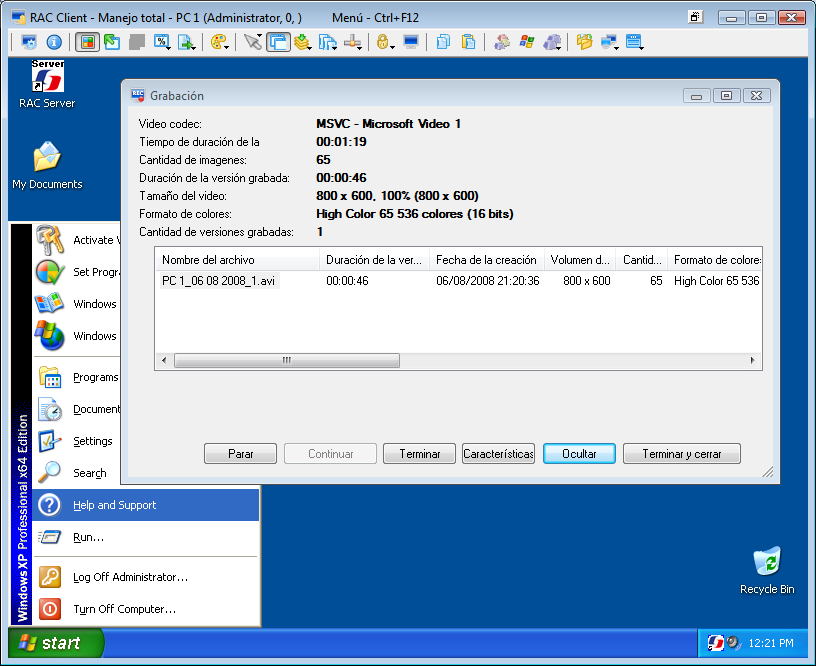The image size is (816, 666).
Task: Click the paste clipboard icon in toolbar
Action: (x=468, y=42)
